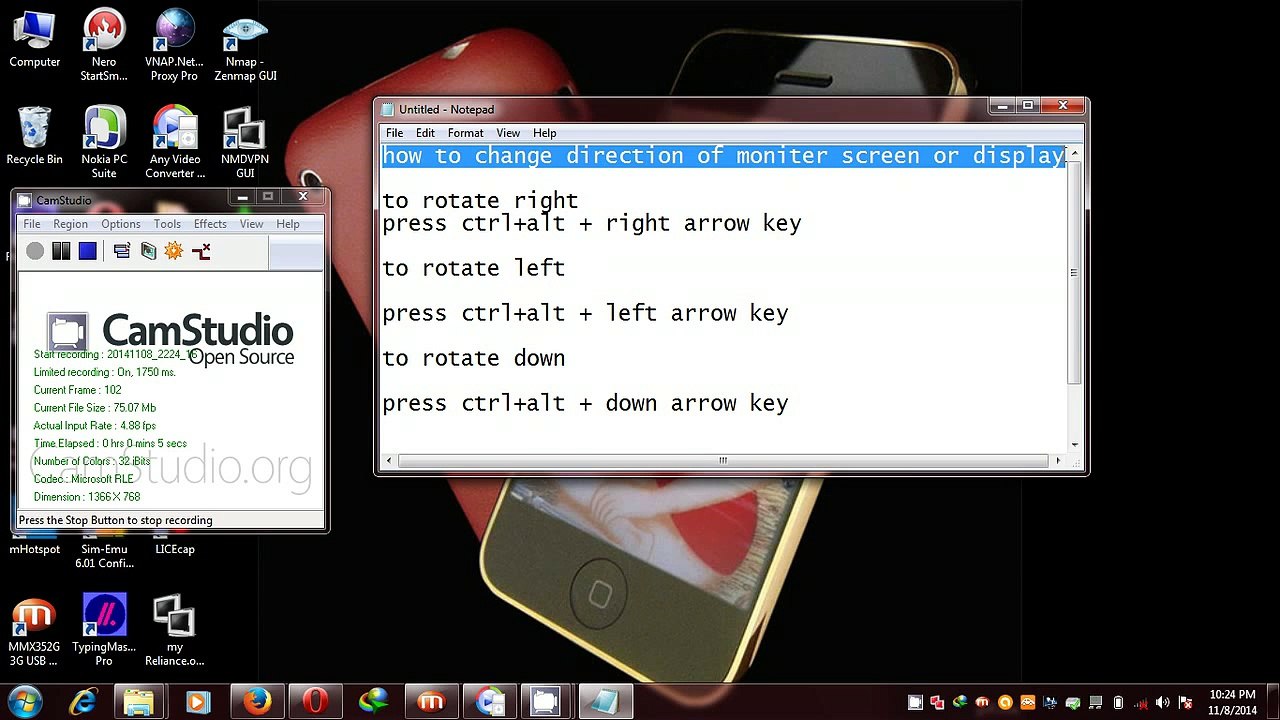Viewport: 1280px width, 720px height.
Task: Click the Notepad scroll-left arrow
Action: pyautogui.click(x=389, y=460)
